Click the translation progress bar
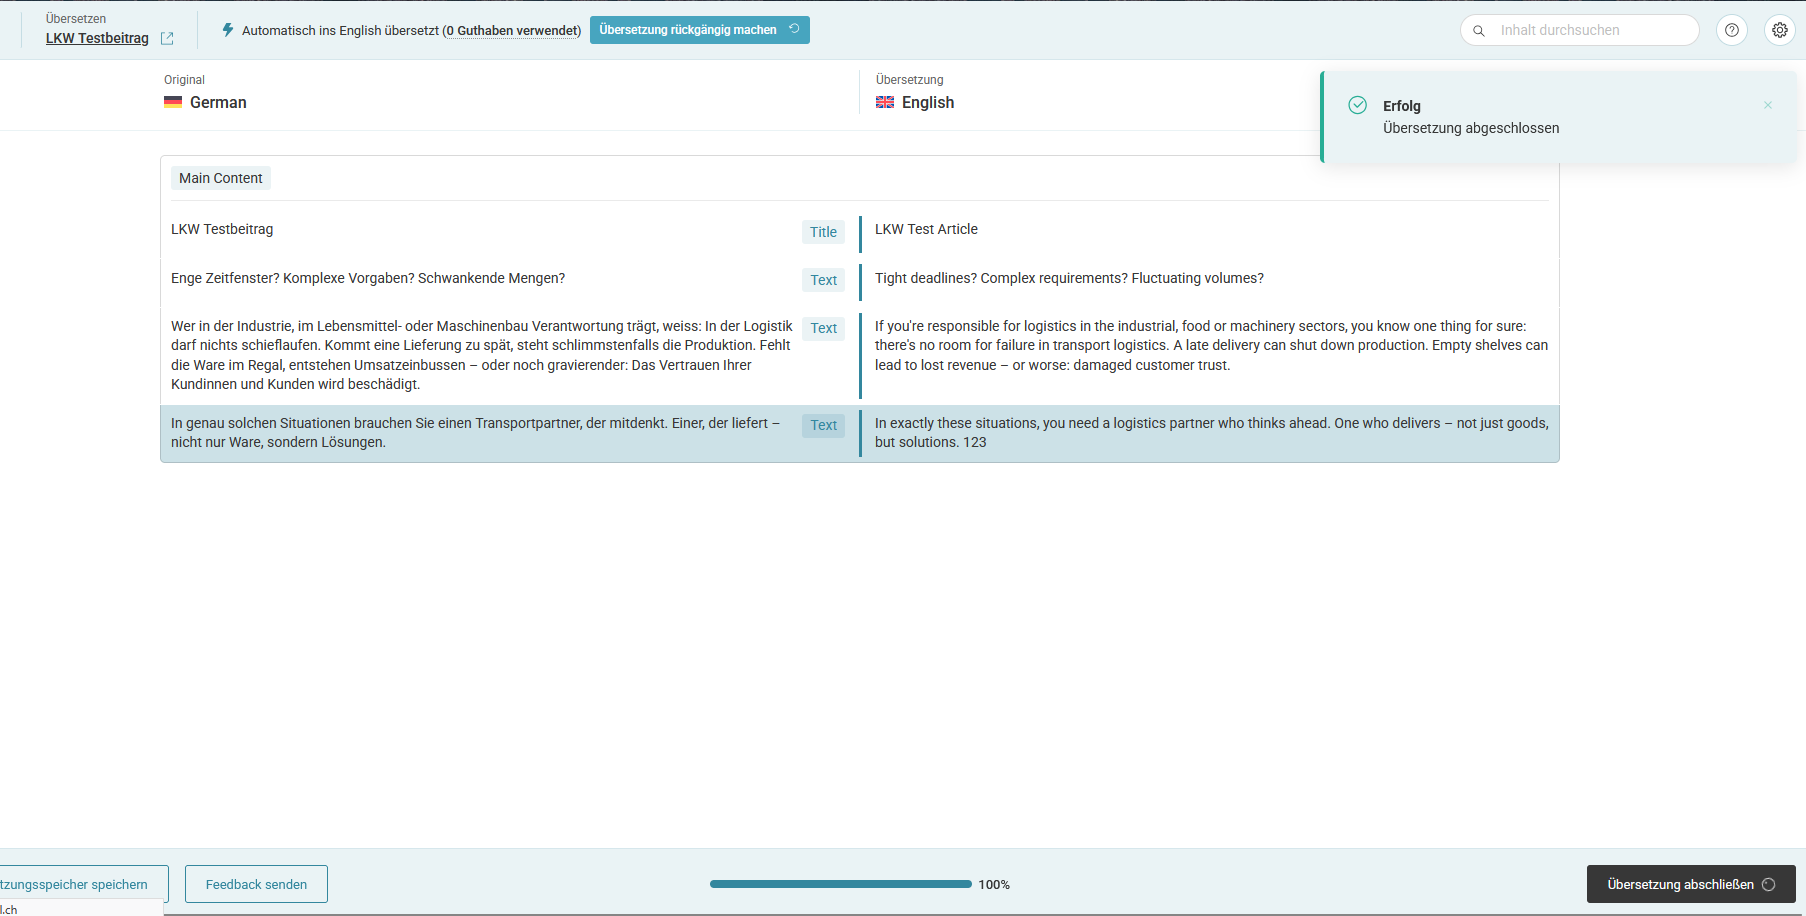 point(841,884)
